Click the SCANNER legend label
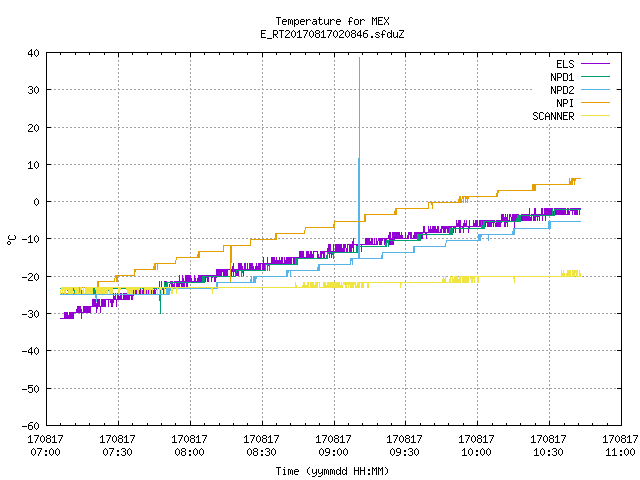The width and height of the screenshot is (640, 480). pyautogui.click(x=553, y=116)
